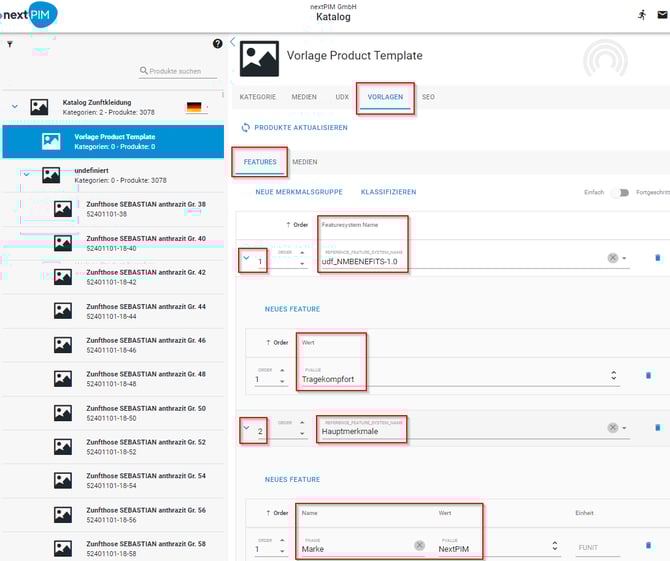The height and width of the screenshot is (561, 670).
Task: Switch to the Kategorie tab
Action: pyautogui.click(x=258, y=97)
